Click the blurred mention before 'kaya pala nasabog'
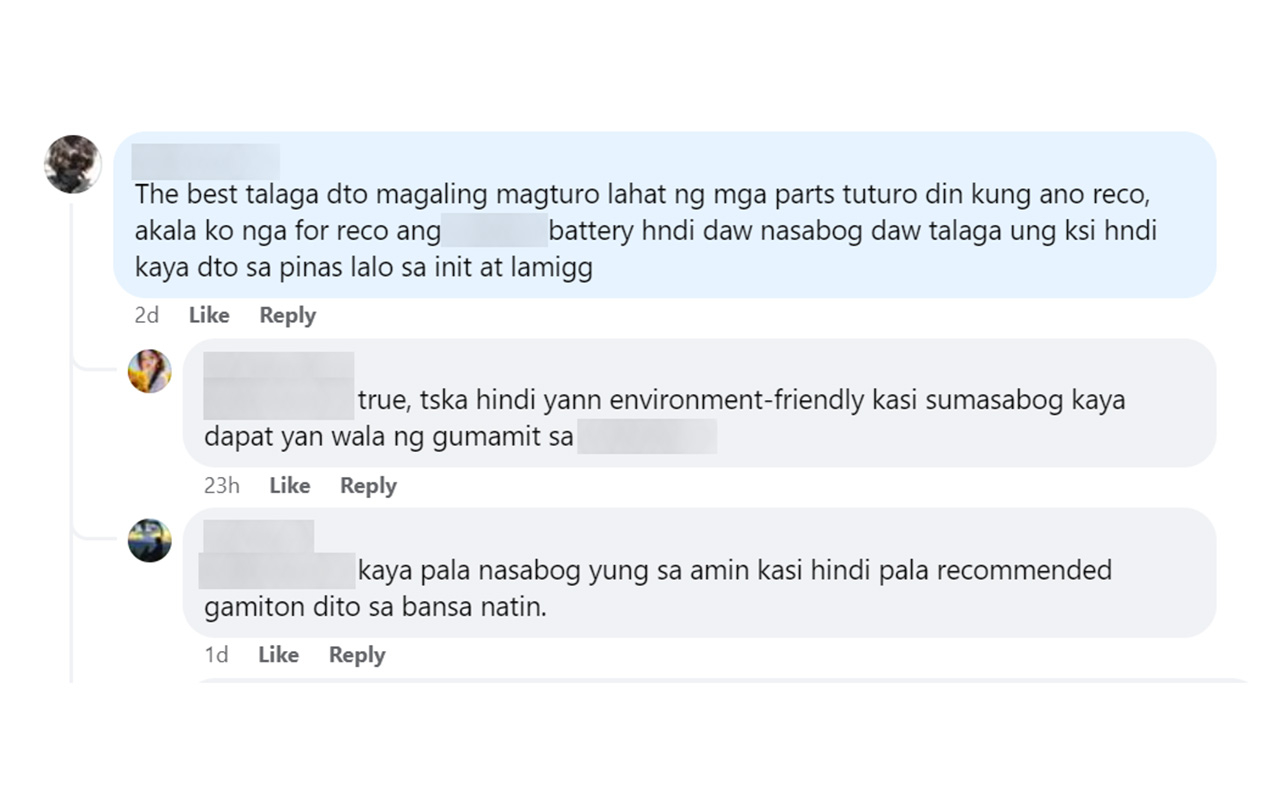Viewport: 1280px width, 801px height. [x=277, y=571]
